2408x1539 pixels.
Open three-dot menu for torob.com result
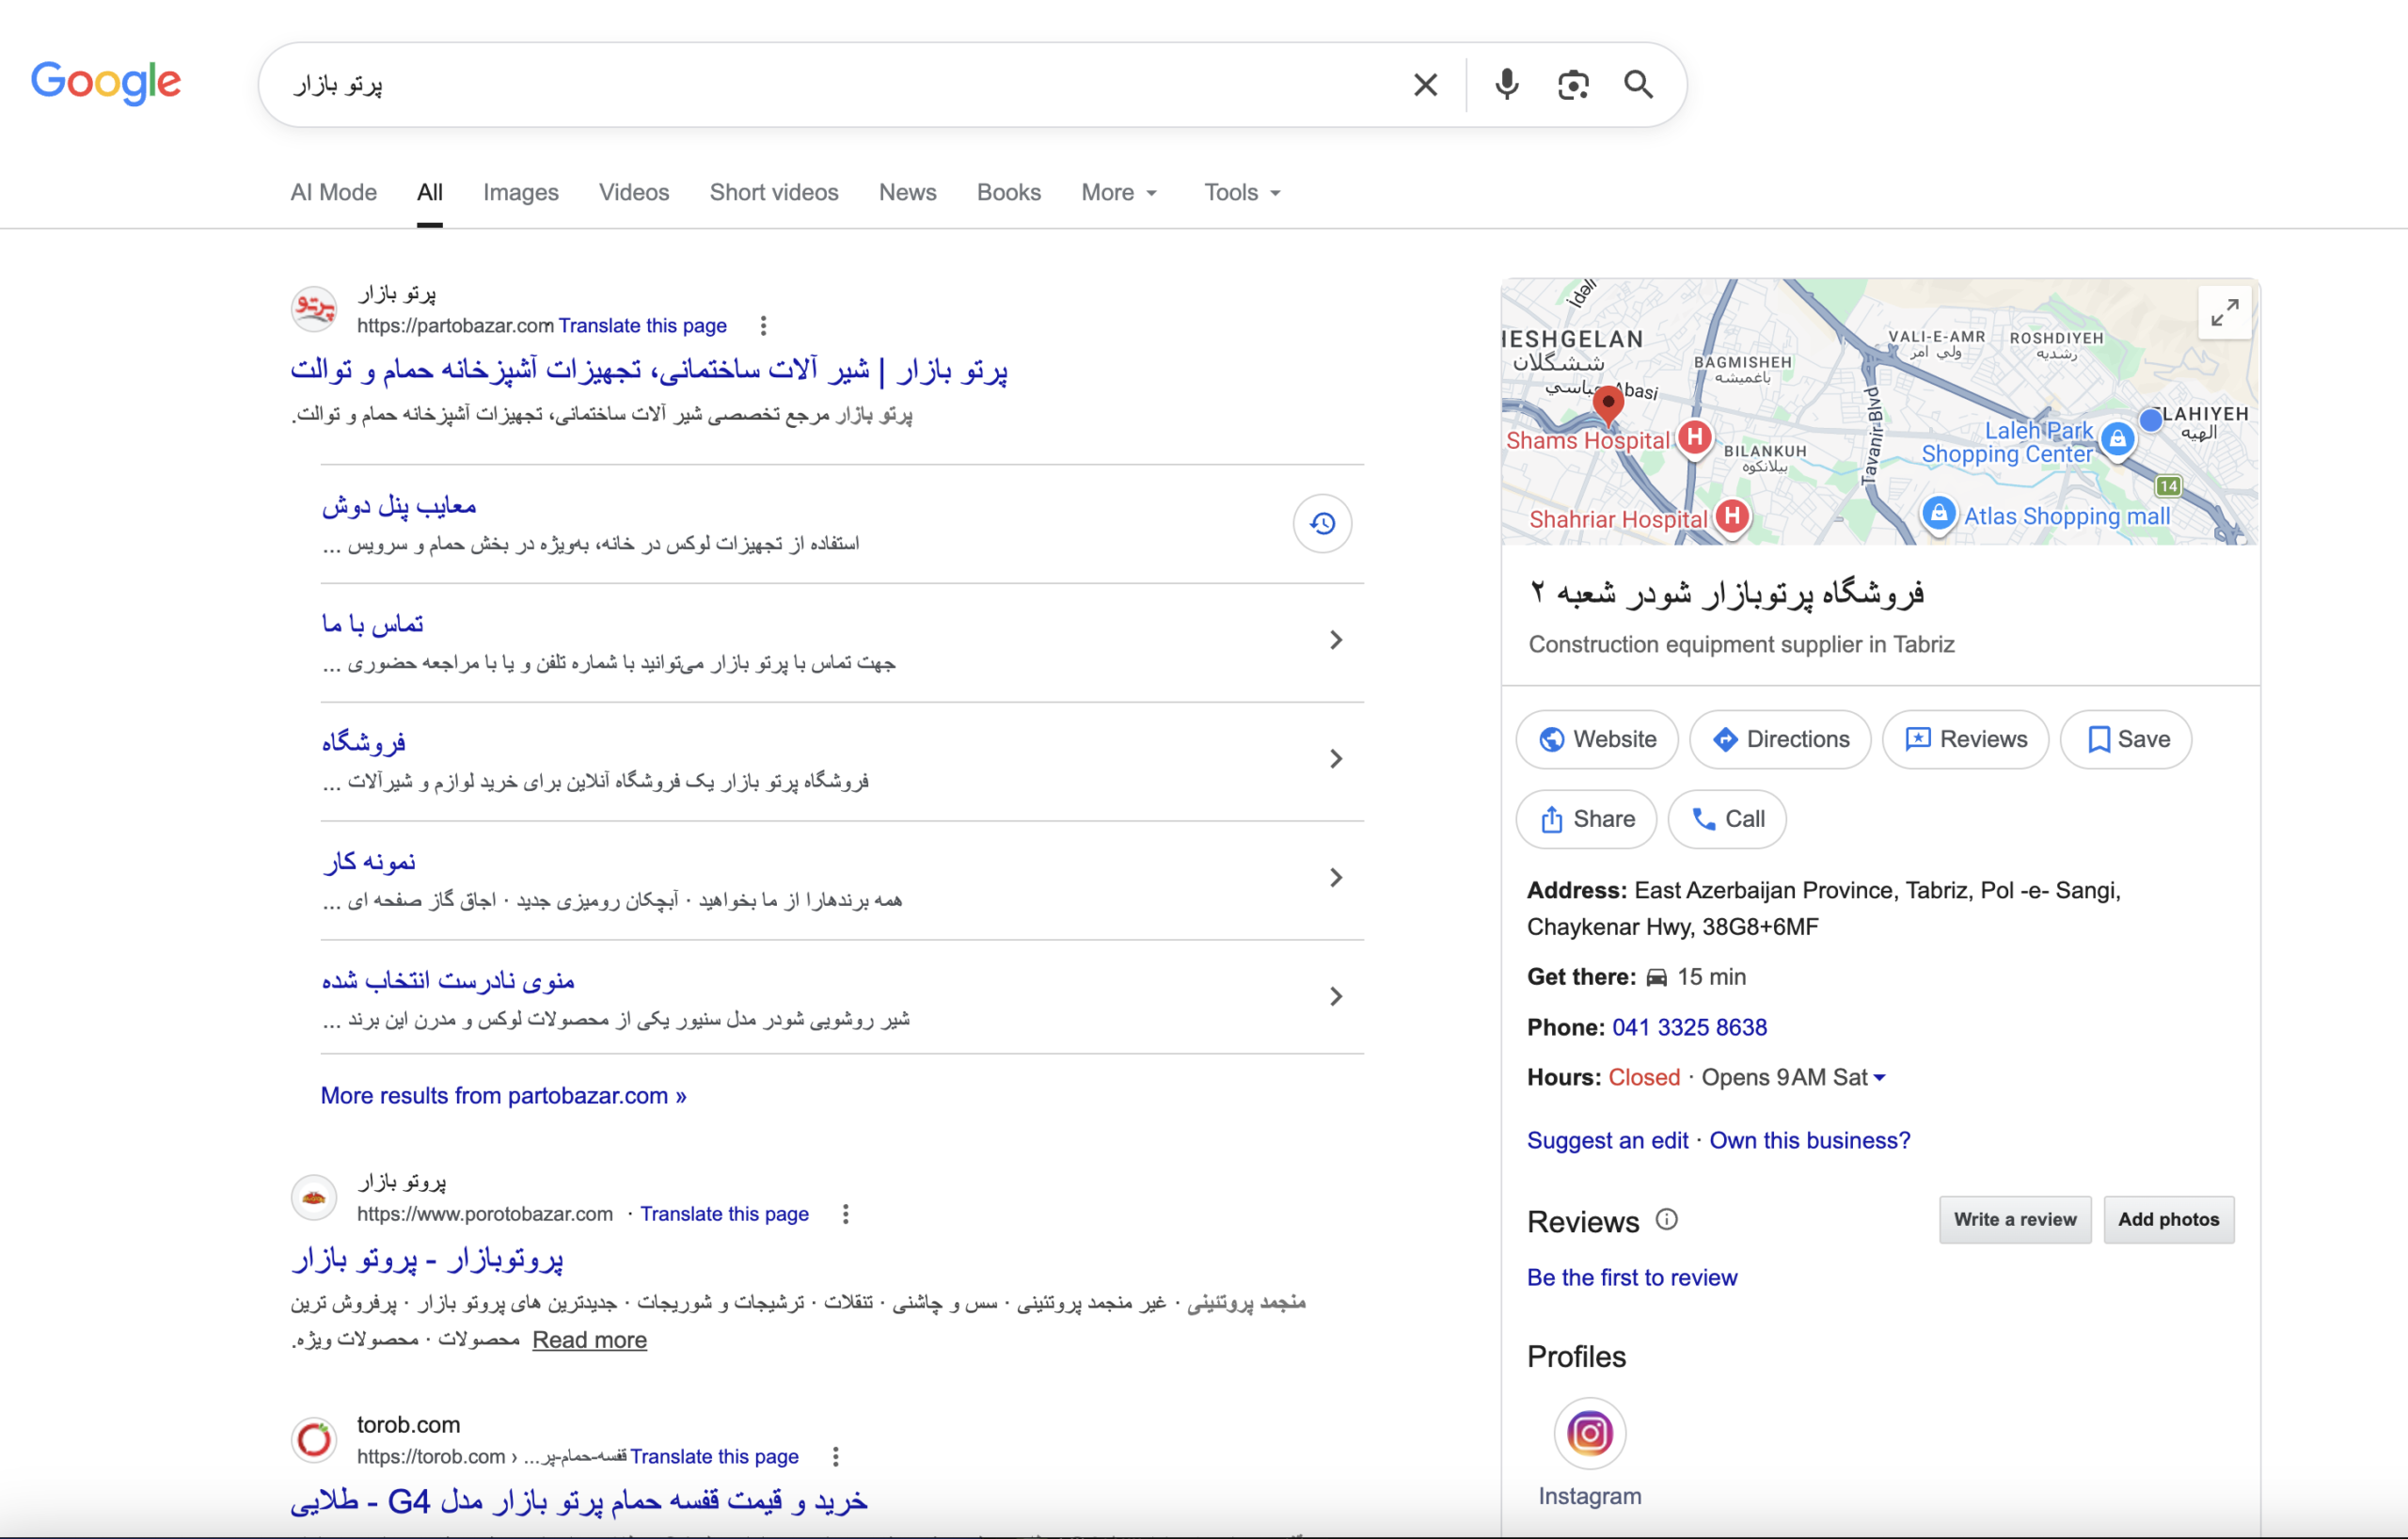point(836,1457)
